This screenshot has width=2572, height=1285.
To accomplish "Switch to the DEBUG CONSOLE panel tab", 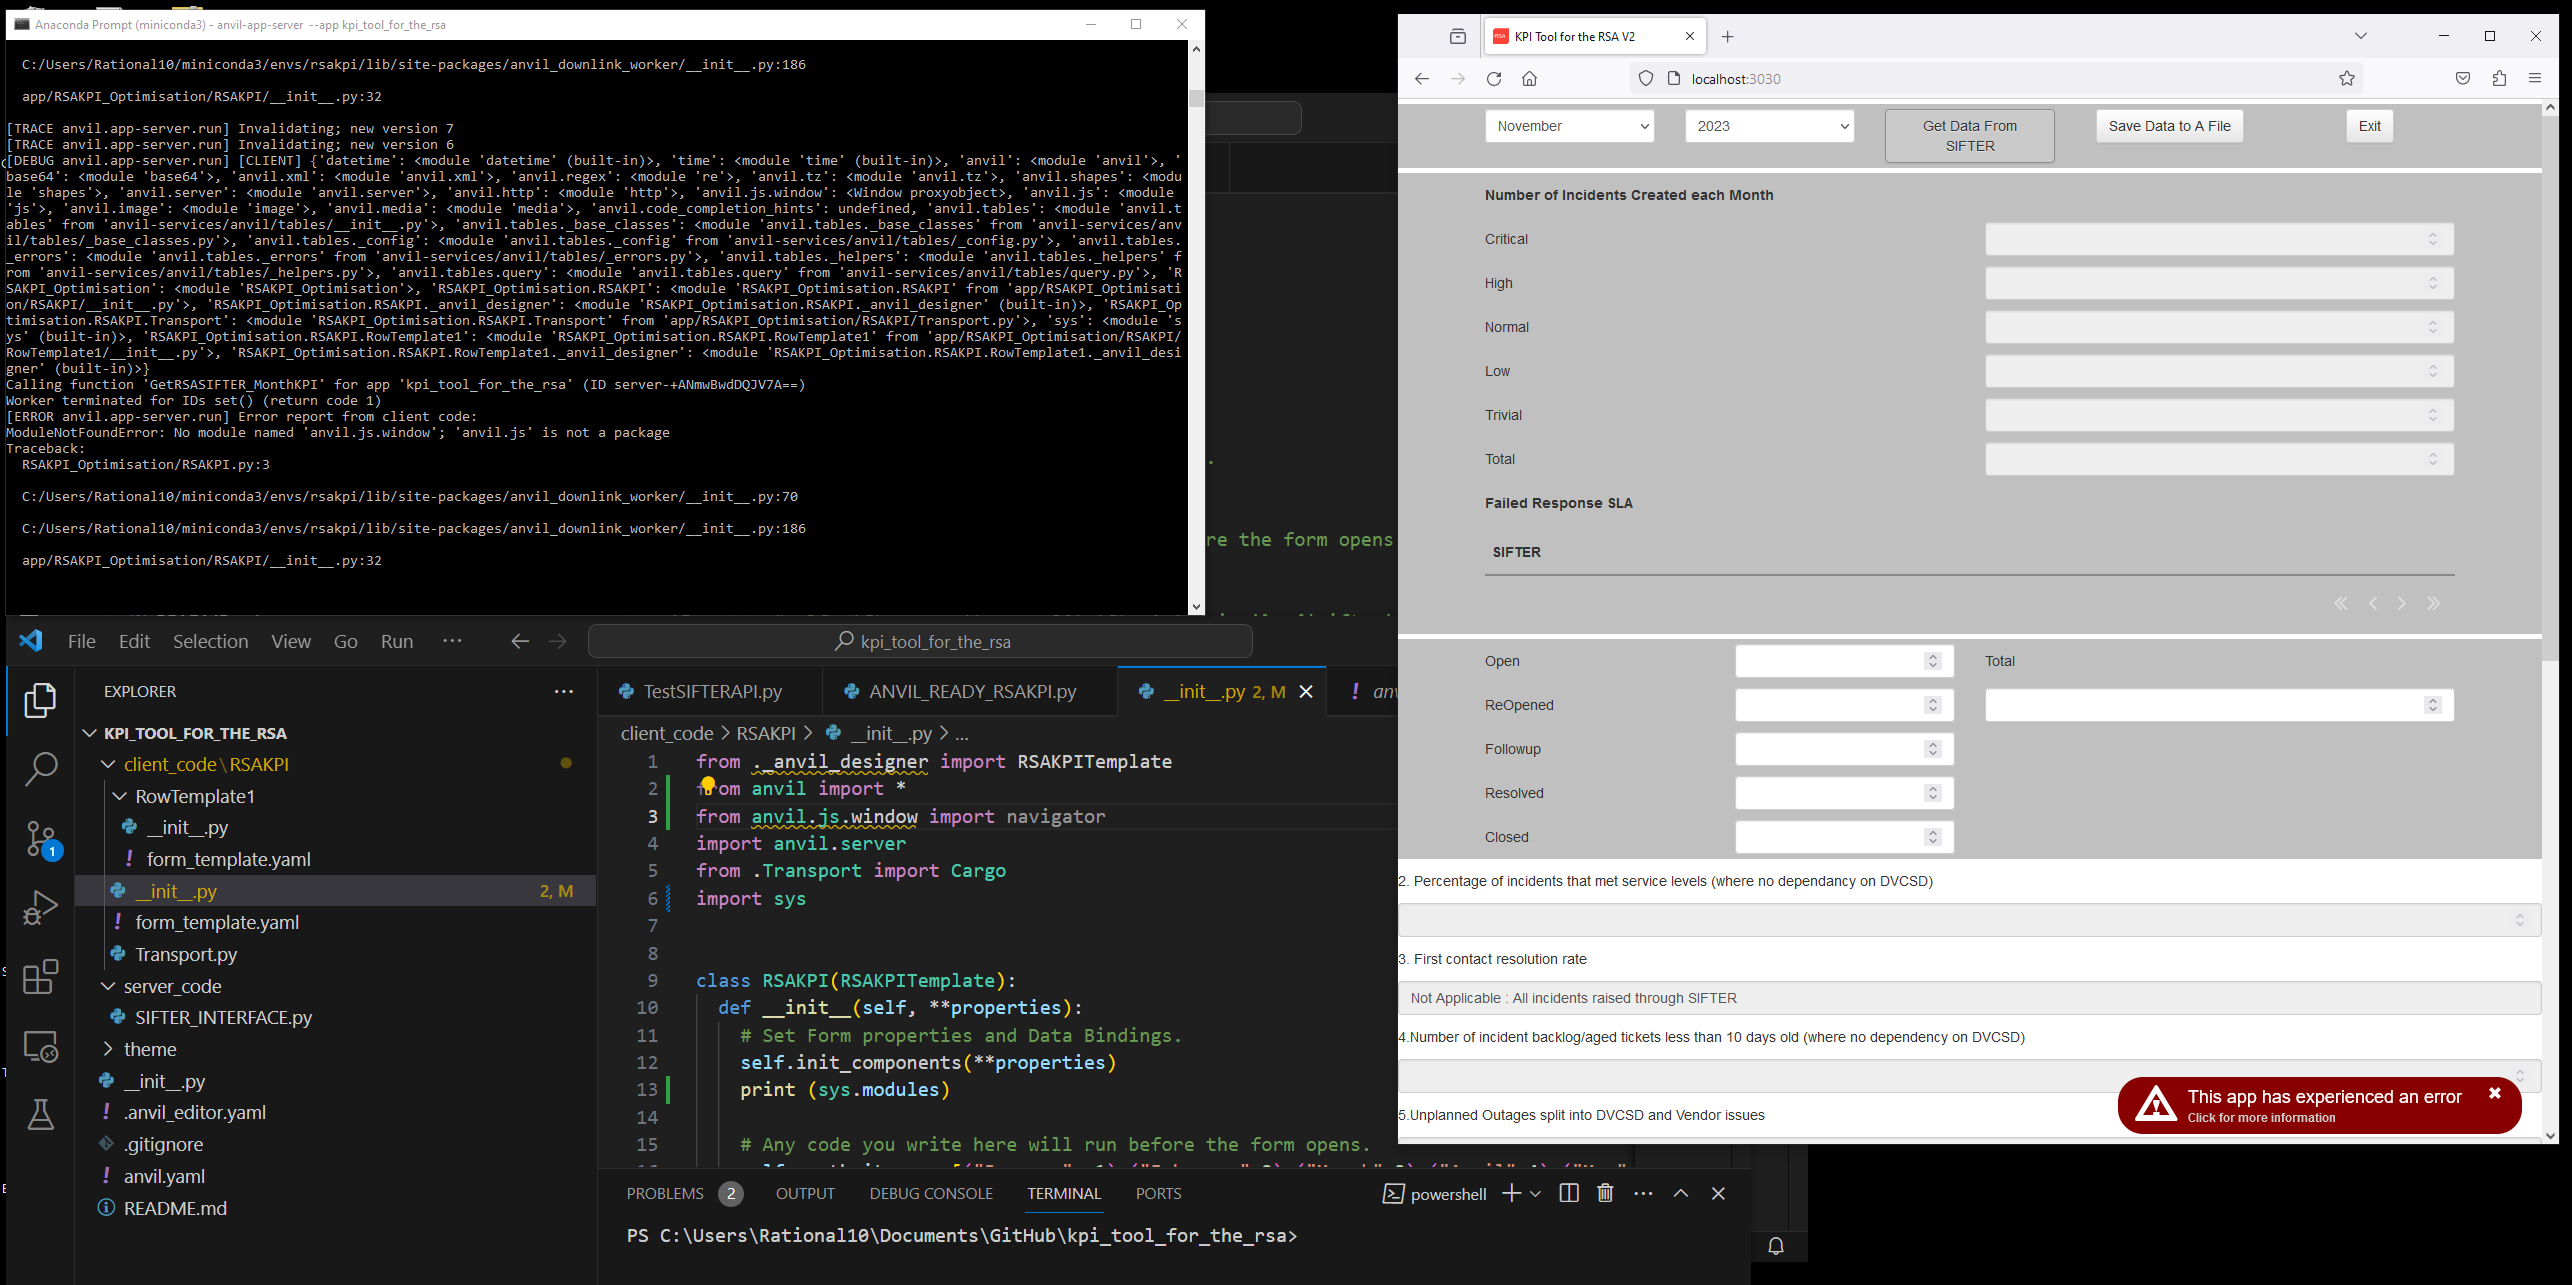I will tap(931, 1193).
